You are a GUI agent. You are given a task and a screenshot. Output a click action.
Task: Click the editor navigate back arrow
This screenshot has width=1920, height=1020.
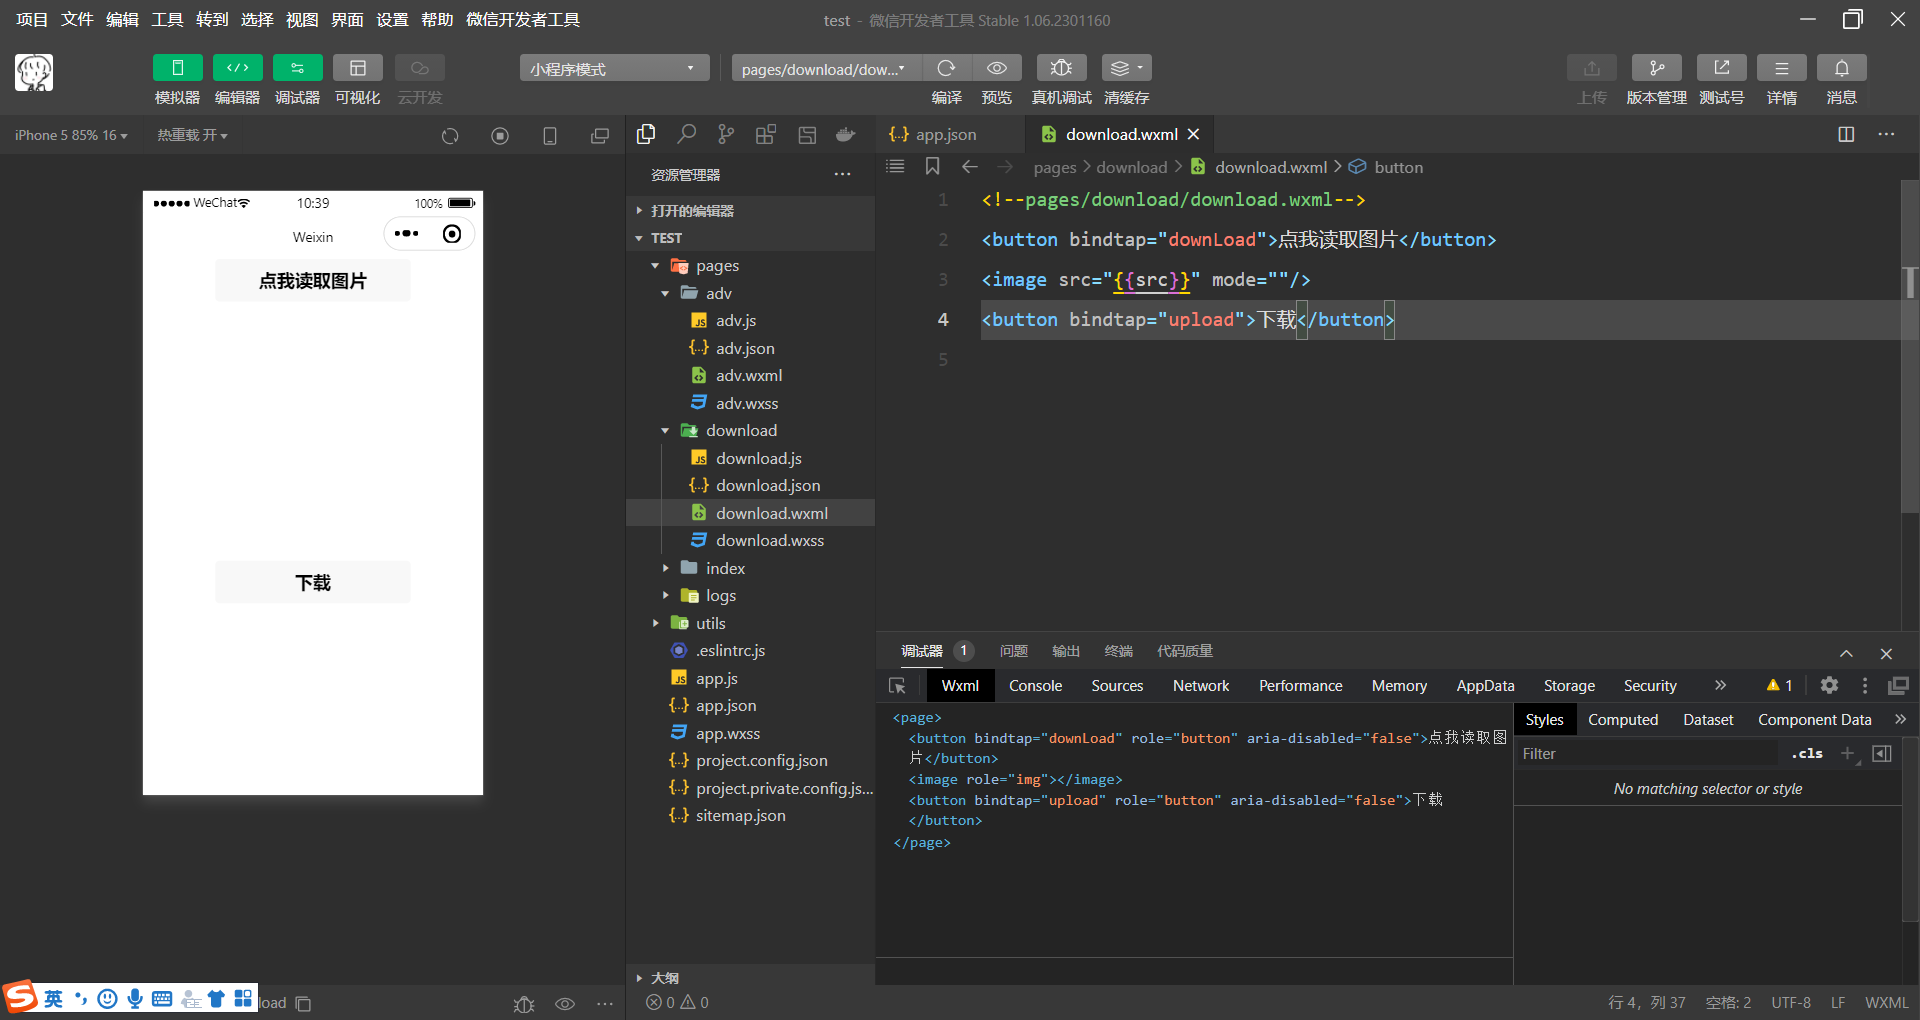[x=969, y=167]
